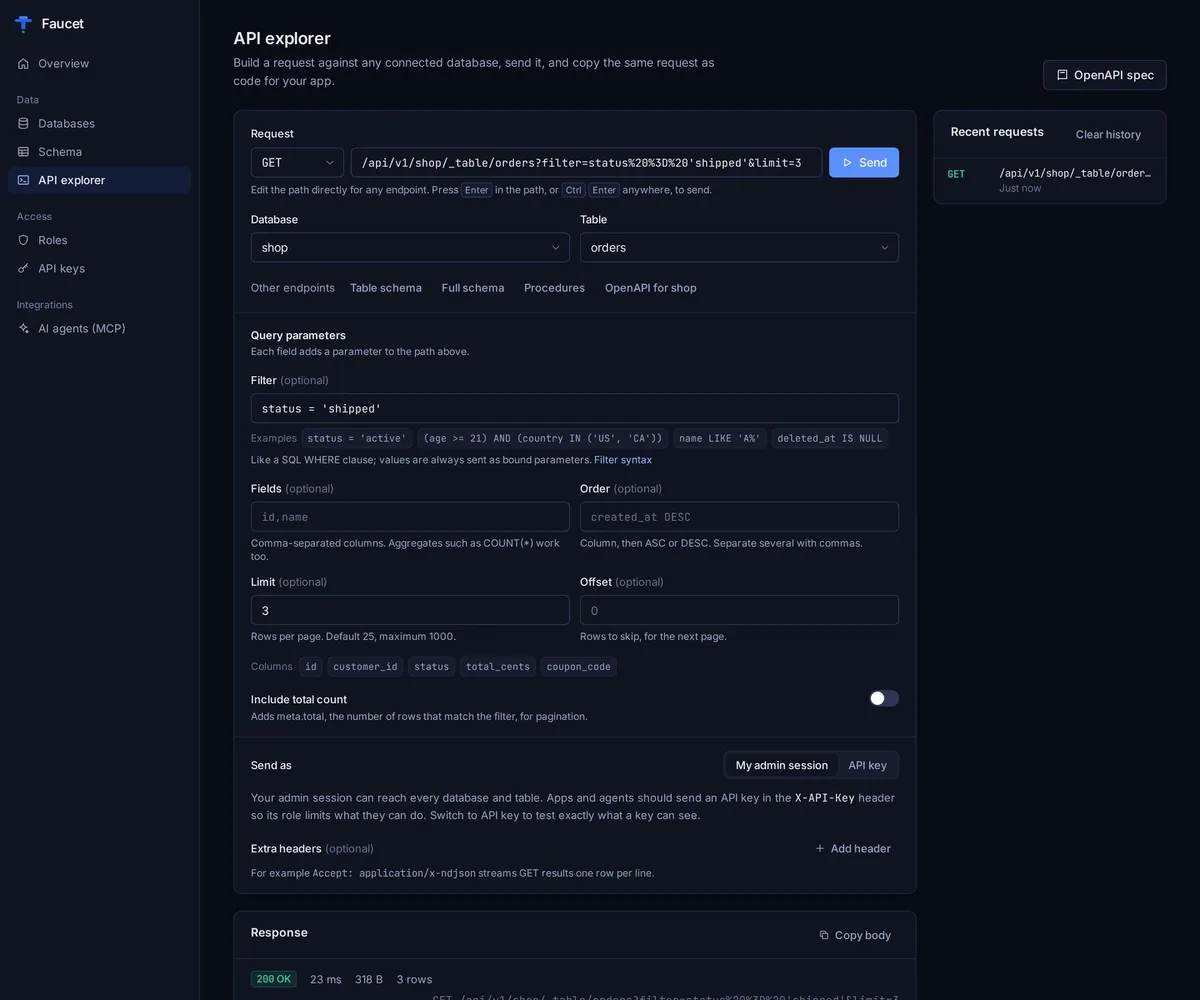Click the Add header button
The width and height of the screenshot is (1200, 1000).
(x=853, y=849)
